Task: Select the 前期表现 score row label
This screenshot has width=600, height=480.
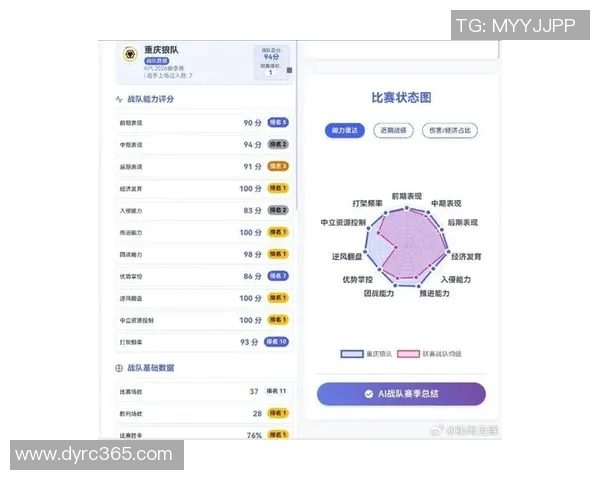Action: 131,123
